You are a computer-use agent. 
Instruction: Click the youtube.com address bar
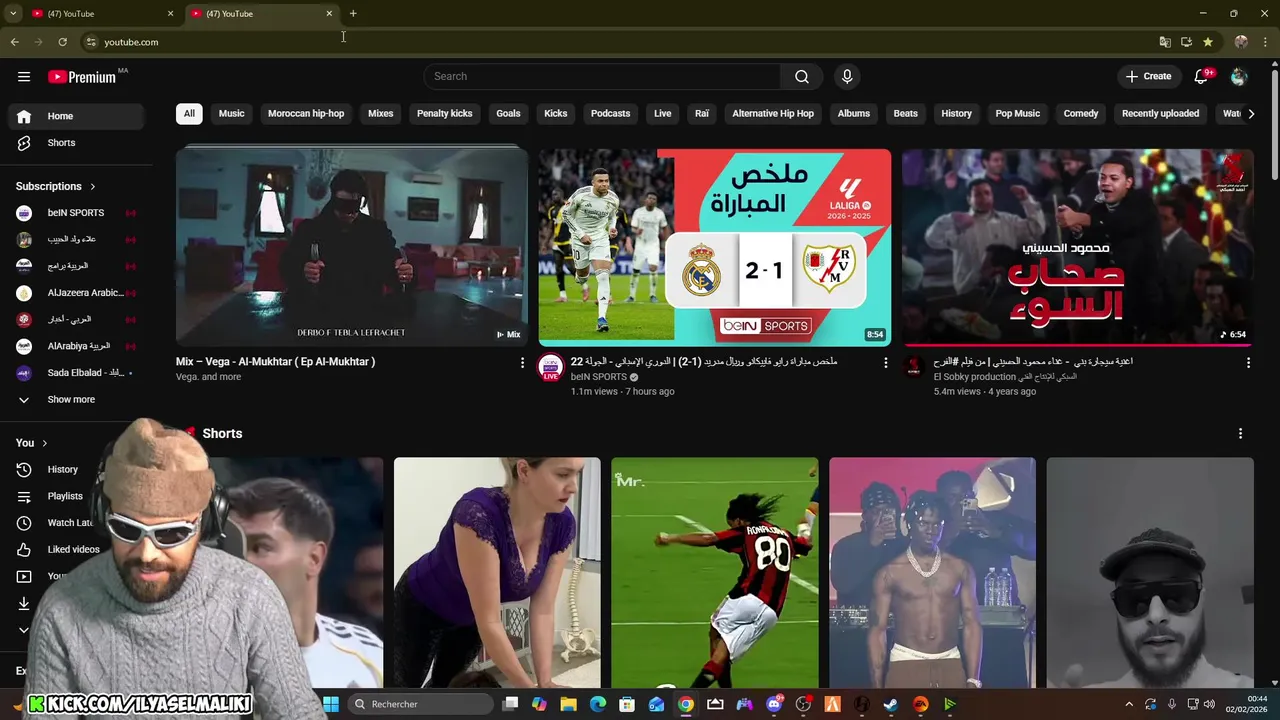tap(620, 42)
